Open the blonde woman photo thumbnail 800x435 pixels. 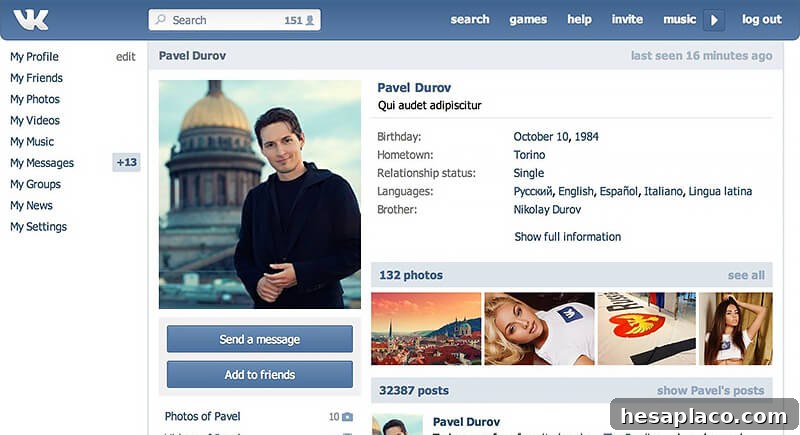click(x=539, y=328)
